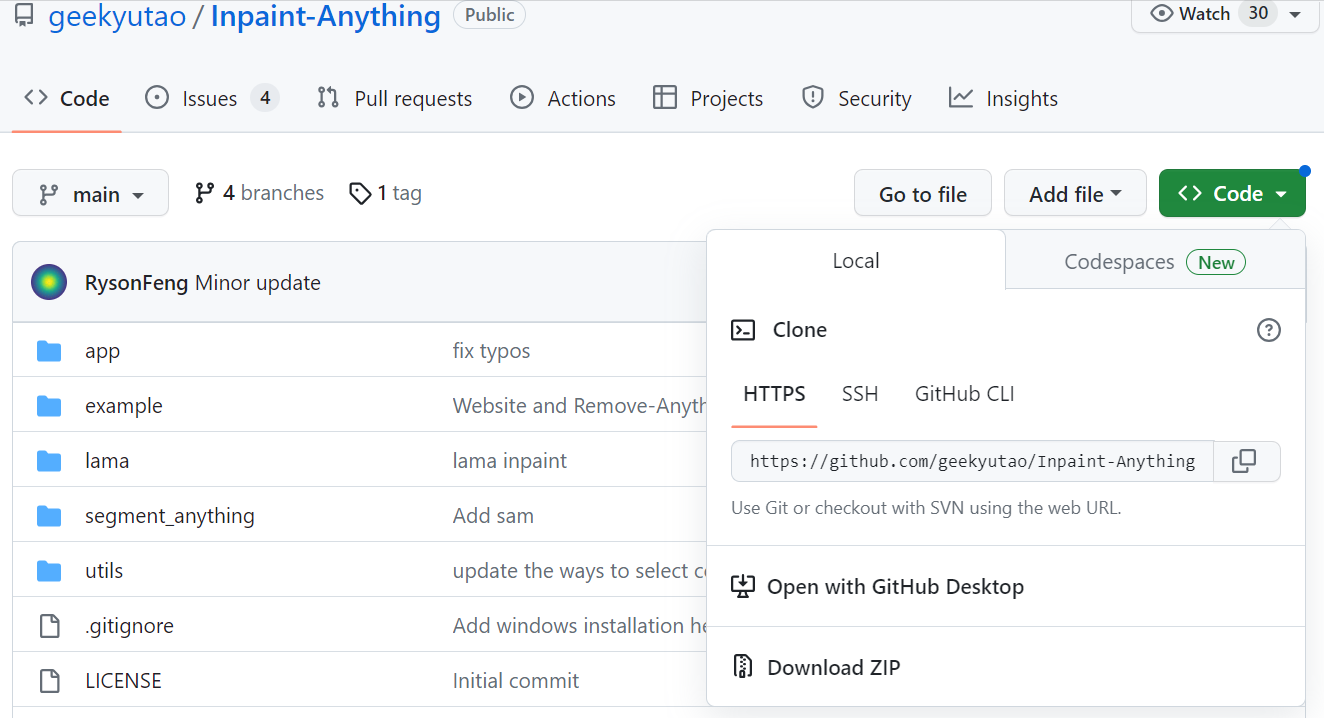Open the 'lama inpaint' commit message
The image size is (1324, 718).
coord(510,461)
